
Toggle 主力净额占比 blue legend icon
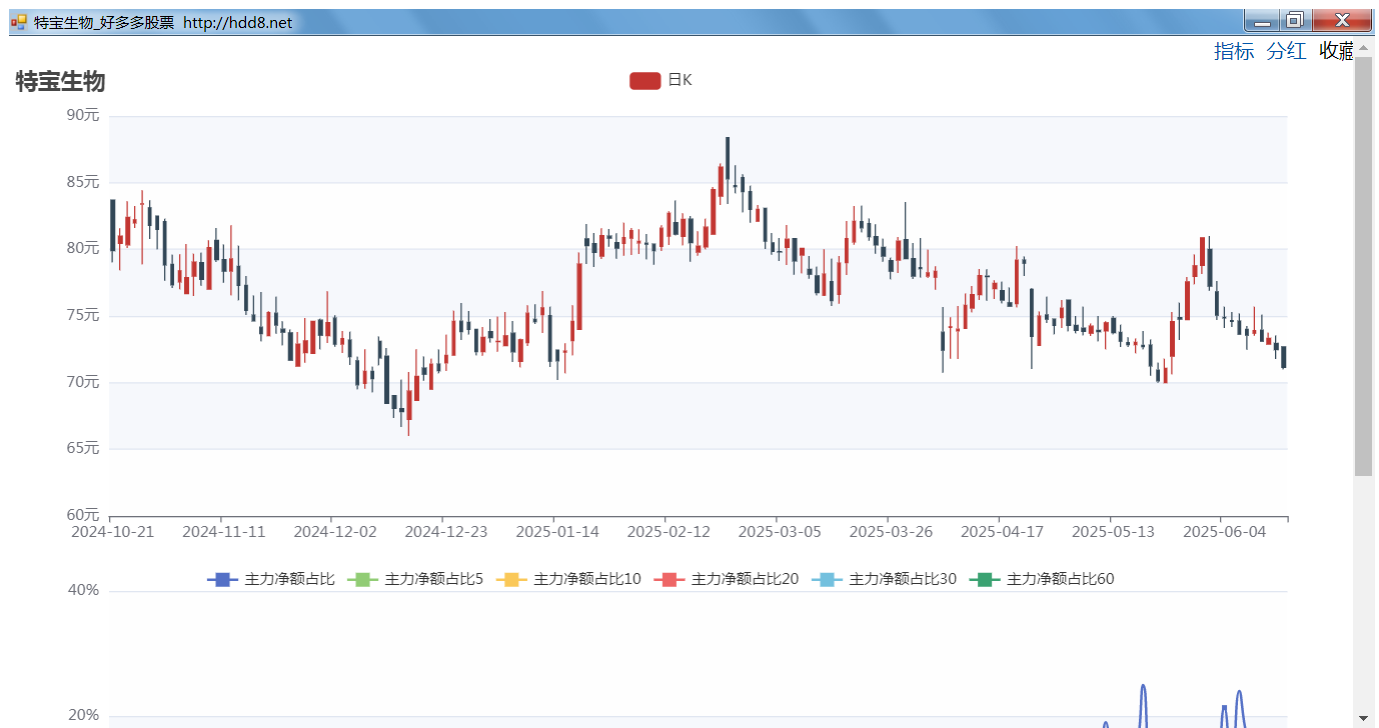pyautogui.click(x=222, y=579)
